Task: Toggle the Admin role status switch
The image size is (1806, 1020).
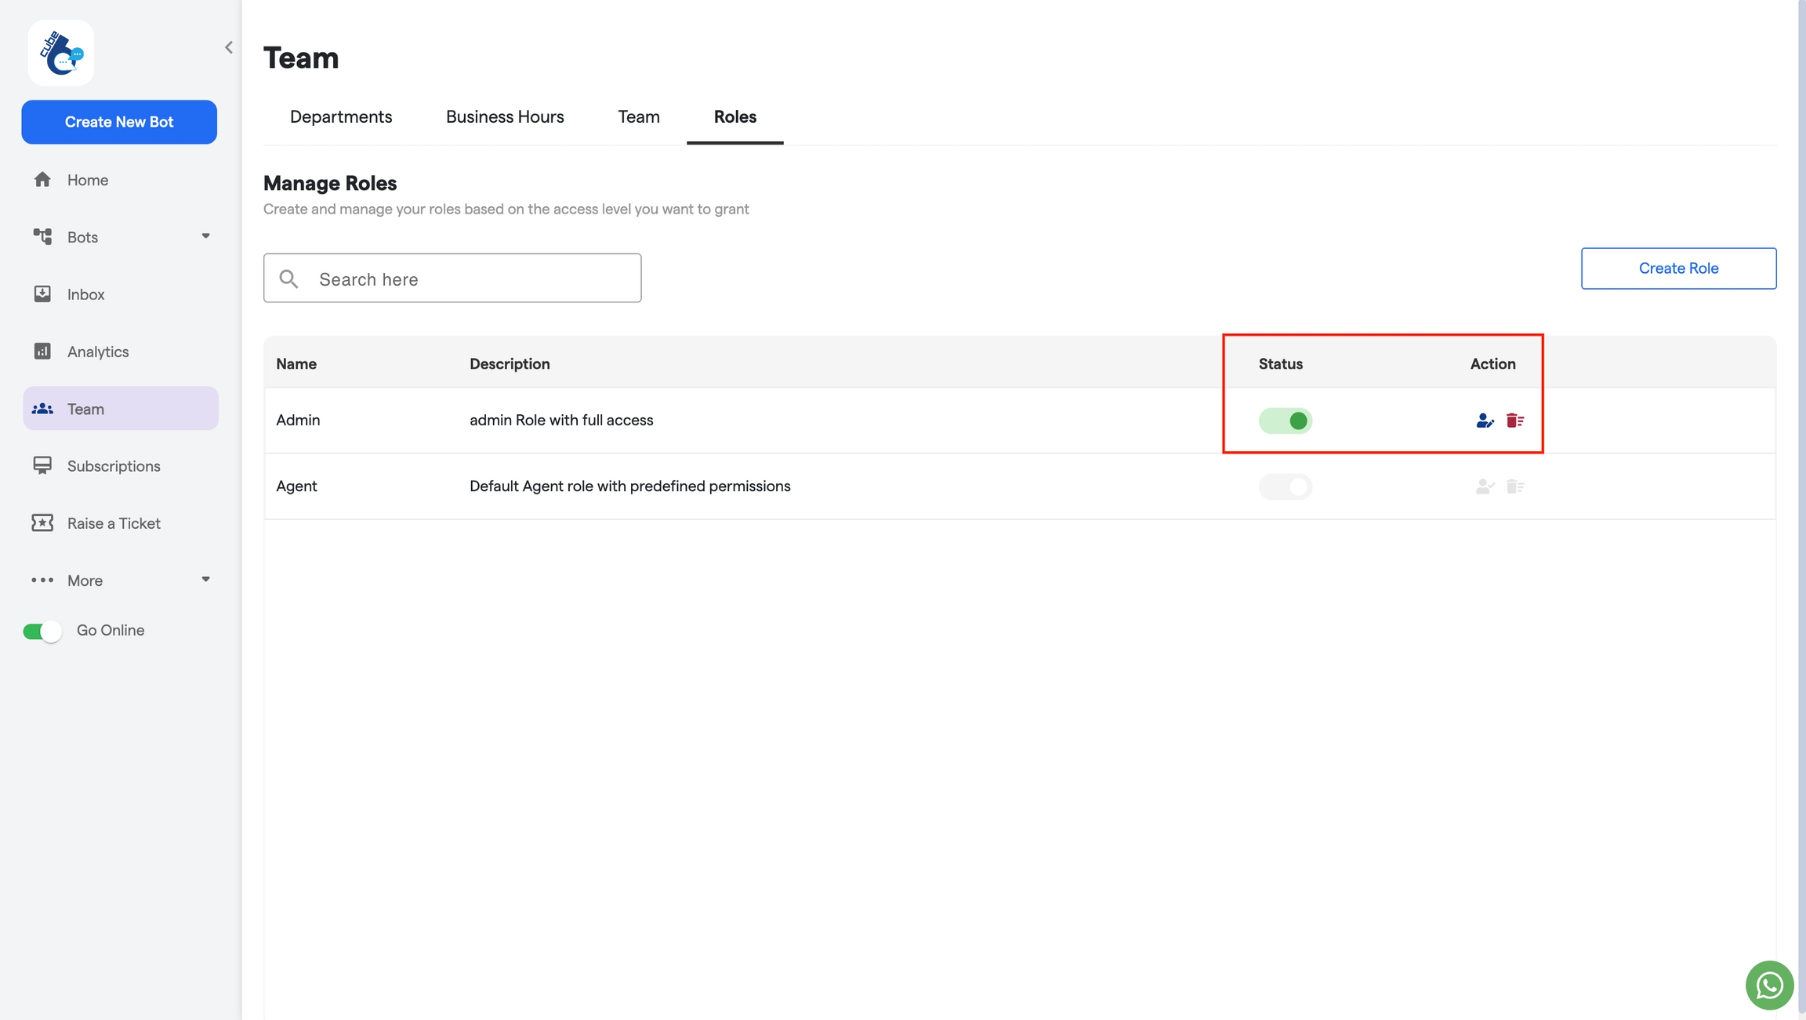Action: [1285, 421]
